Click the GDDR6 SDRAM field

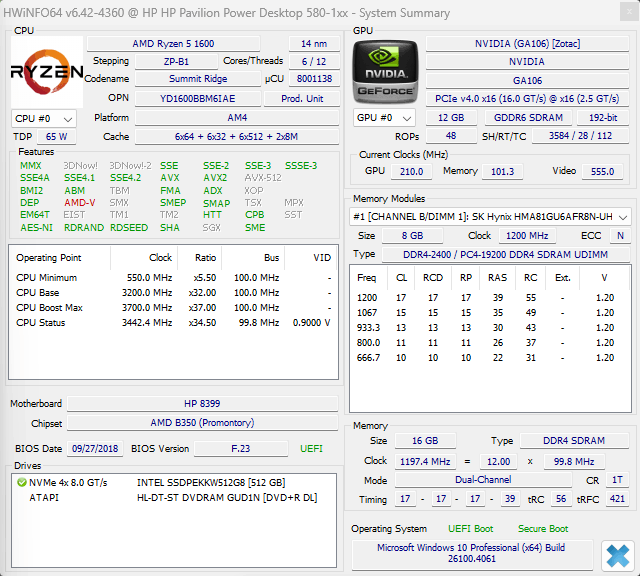click(528, 118)
